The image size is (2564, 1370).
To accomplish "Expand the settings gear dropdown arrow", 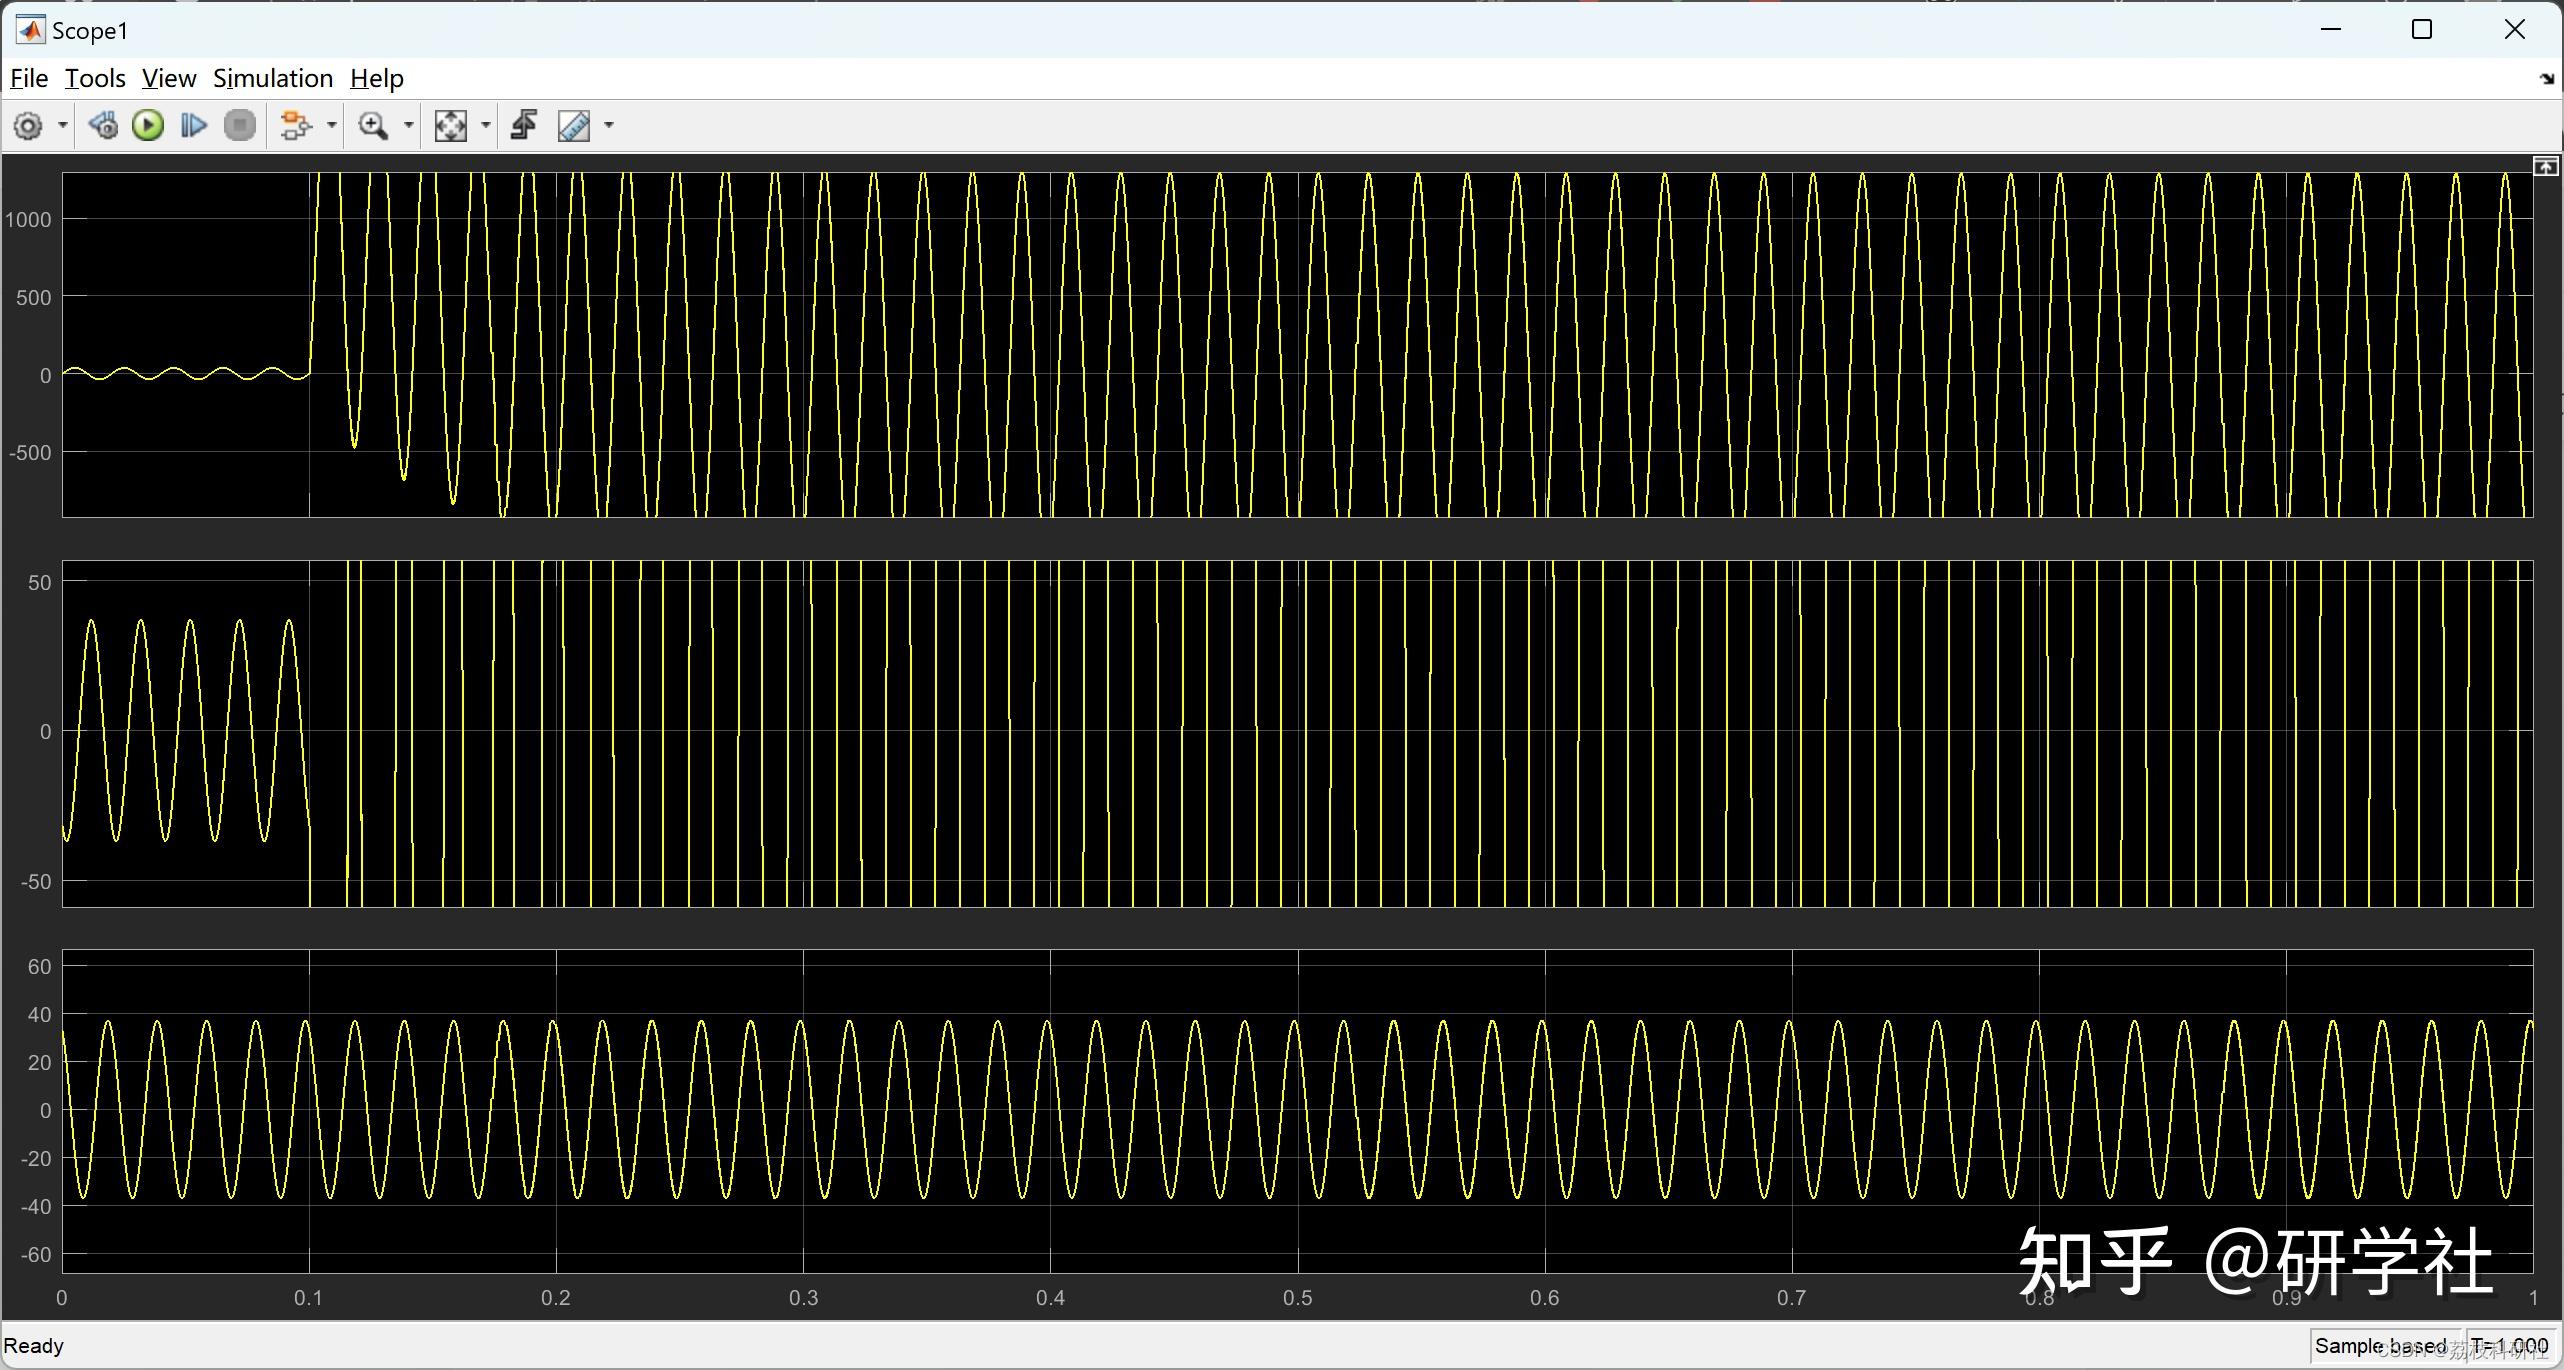I will coord(62,125).
